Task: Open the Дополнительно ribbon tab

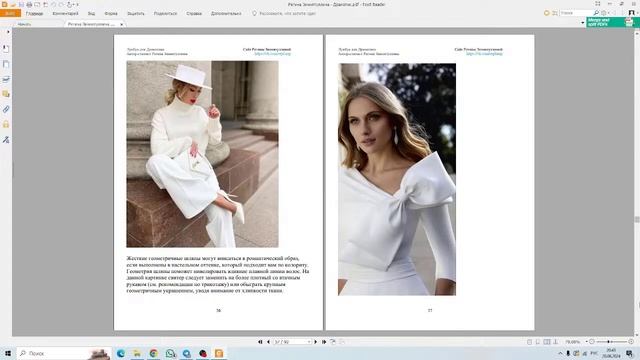Action: 226,13
